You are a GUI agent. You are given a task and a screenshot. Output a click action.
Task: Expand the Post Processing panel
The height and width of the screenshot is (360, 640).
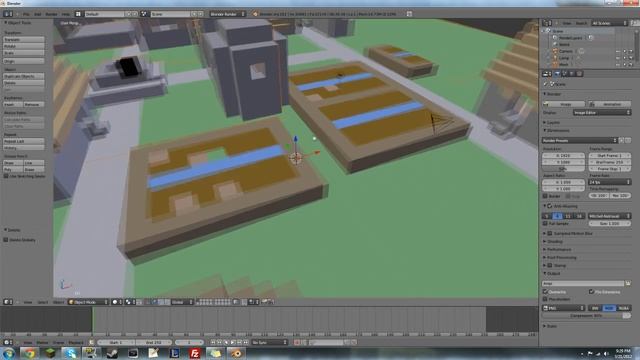[x=561, y=258]
